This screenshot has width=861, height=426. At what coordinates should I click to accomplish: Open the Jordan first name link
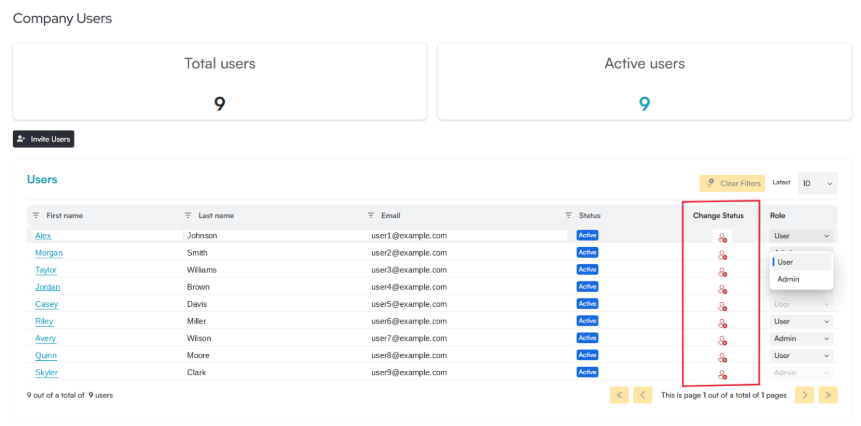(x=48, y=287)
